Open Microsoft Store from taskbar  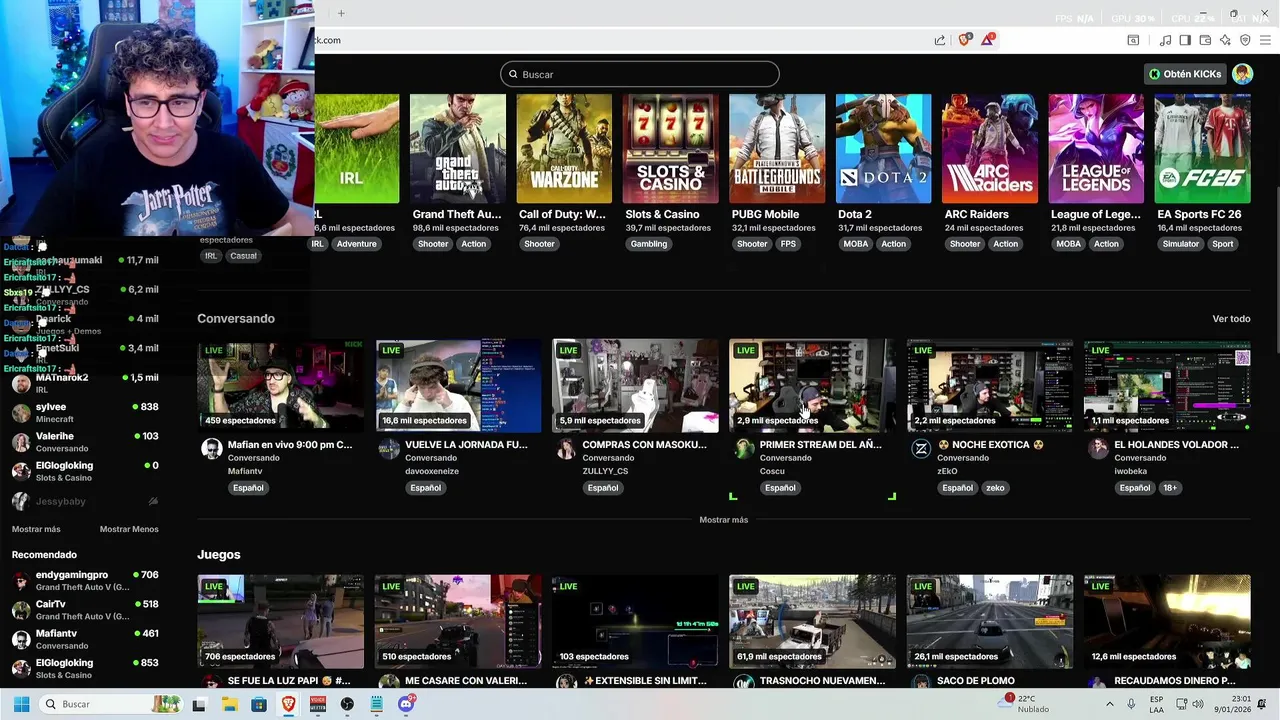[259, 704]
